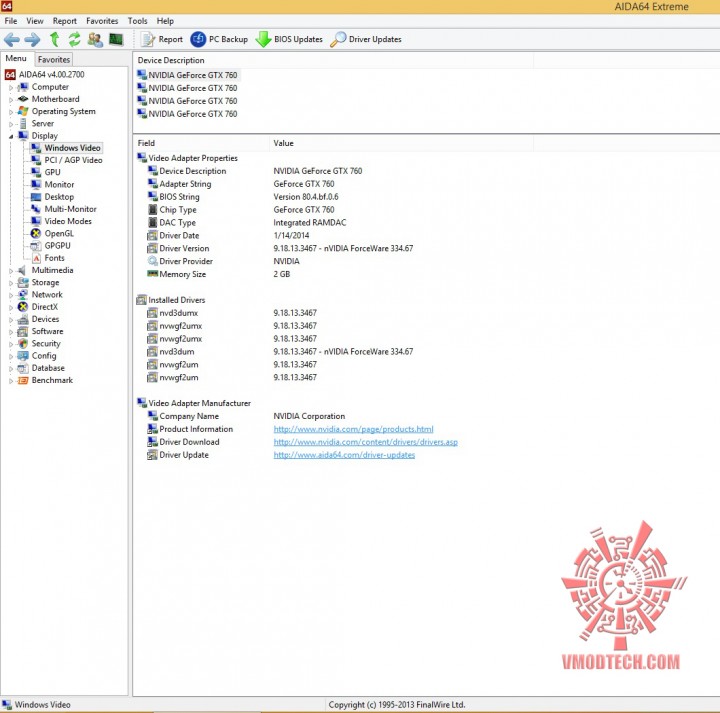Click the Value column header
720x713 pixels.
point(401,143)
